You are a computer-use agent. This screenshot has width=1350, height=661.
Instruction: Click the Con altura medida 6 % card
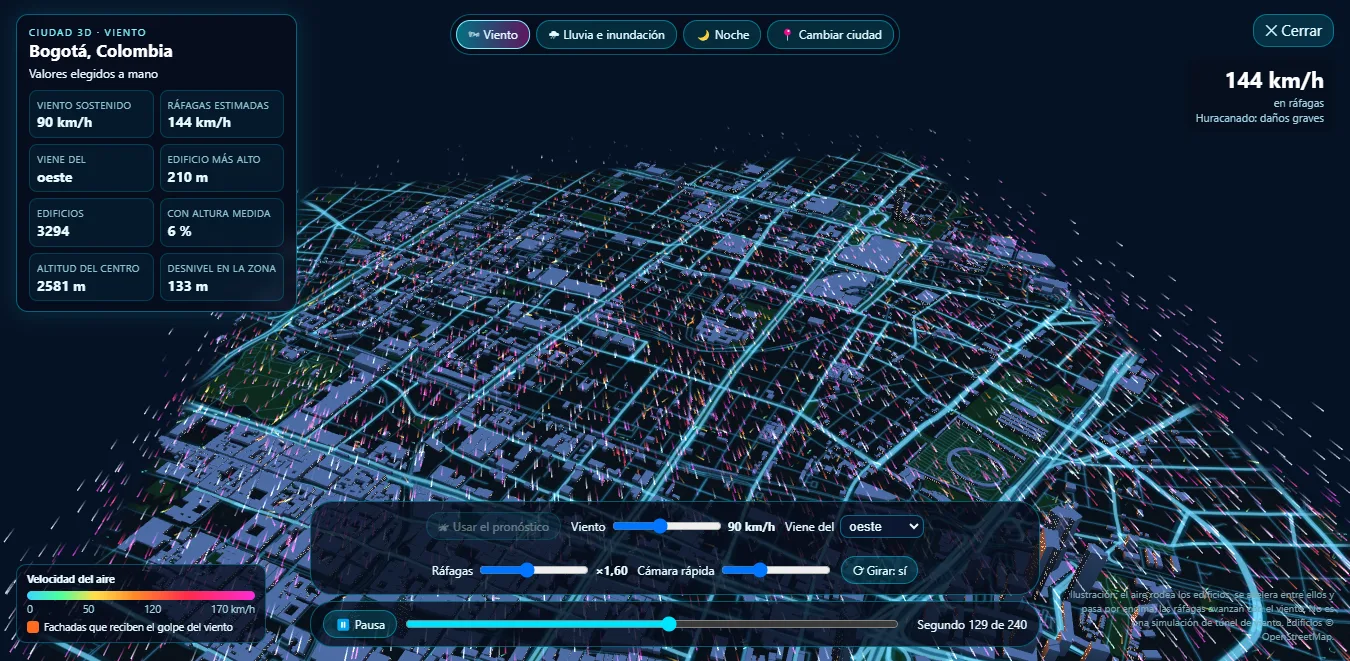click(x=222, y=223)
